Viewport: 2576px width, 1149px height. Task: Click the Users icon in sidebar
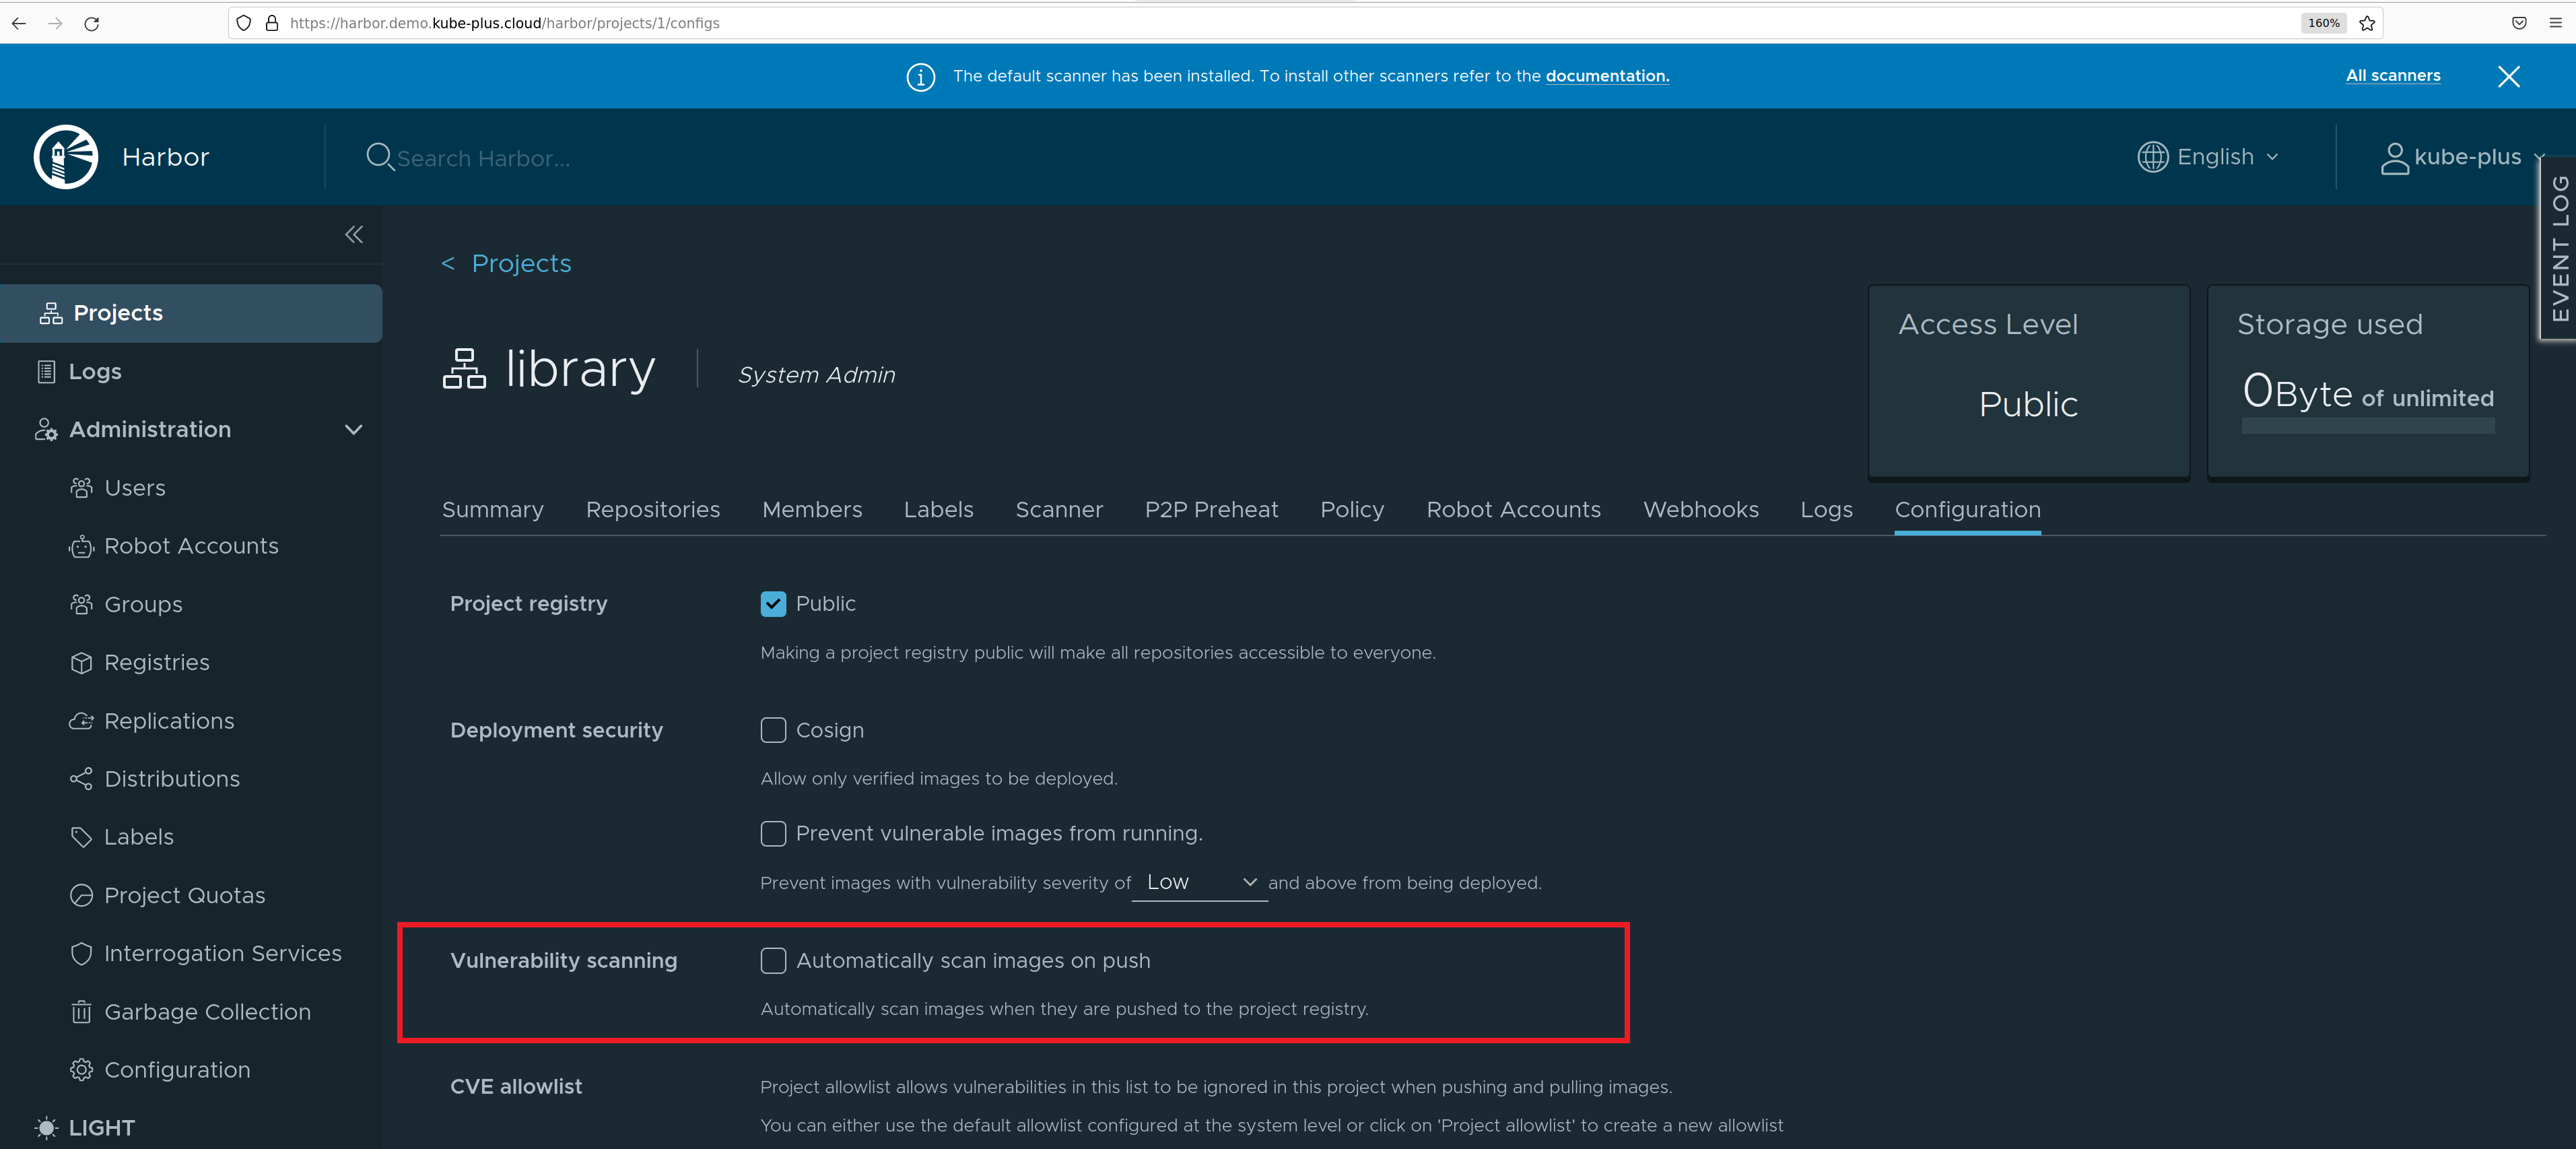click(81, 488)
